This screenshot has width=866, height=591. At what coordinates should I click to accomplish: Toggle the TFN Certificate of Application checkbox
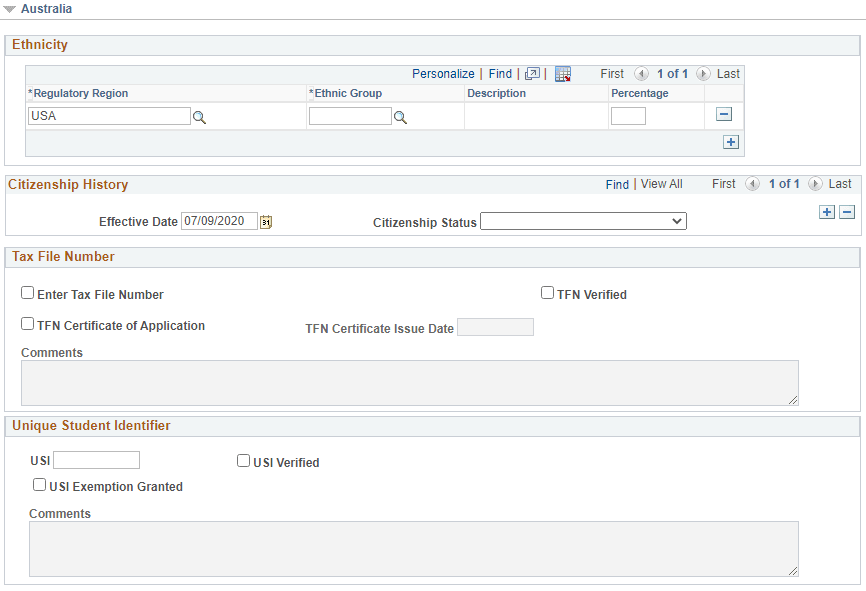(28, 324)
